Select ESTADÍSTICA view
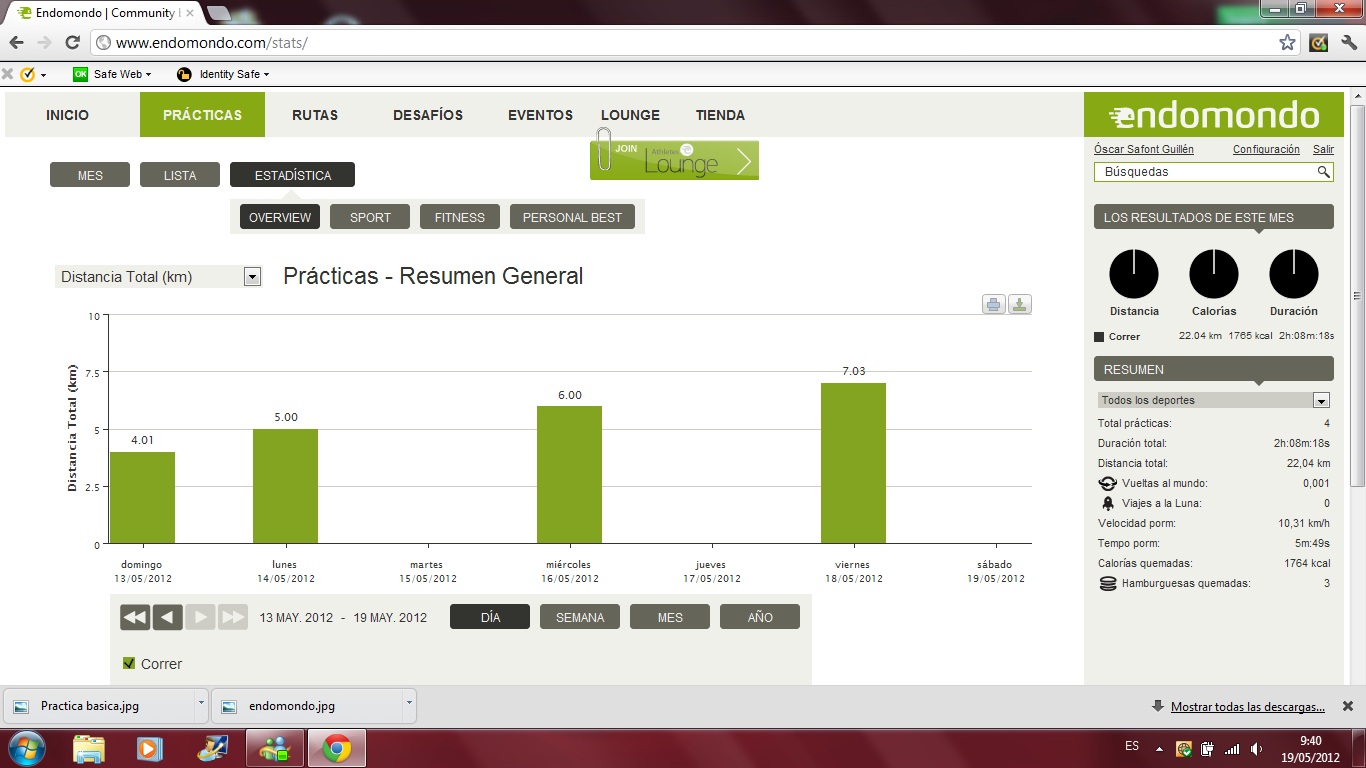This screenshot has width=1366, height=768. (x=292, y=175)
